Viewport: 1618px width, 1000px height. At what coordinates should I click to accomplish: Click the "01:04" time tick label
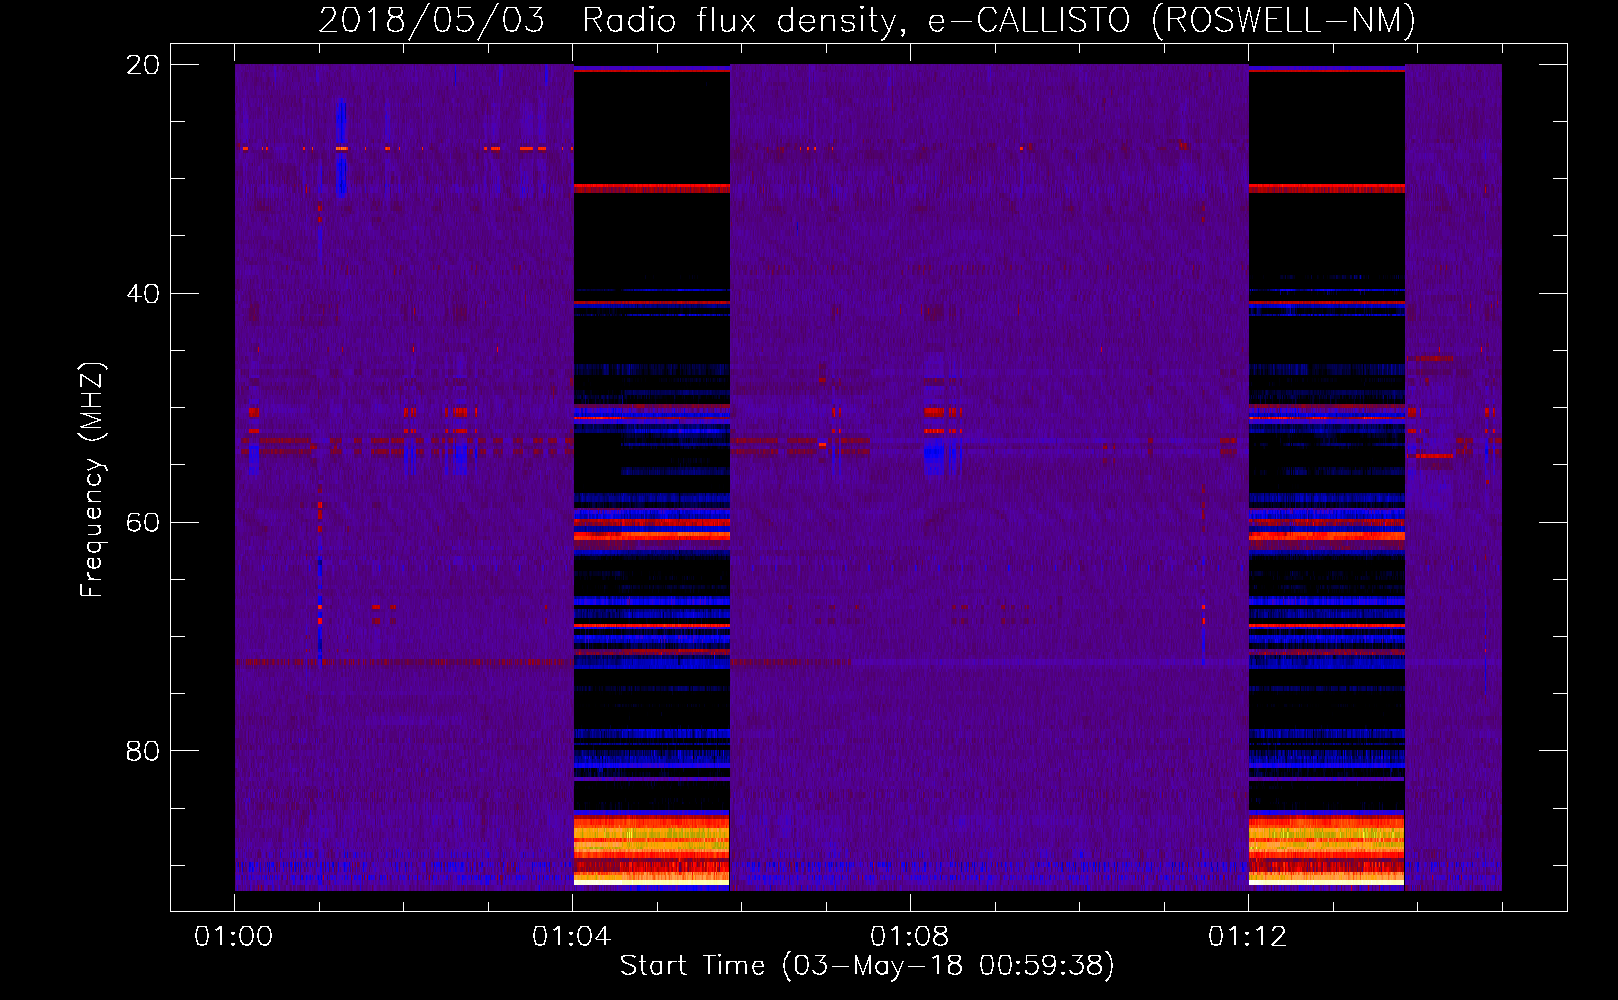(572, 937)
